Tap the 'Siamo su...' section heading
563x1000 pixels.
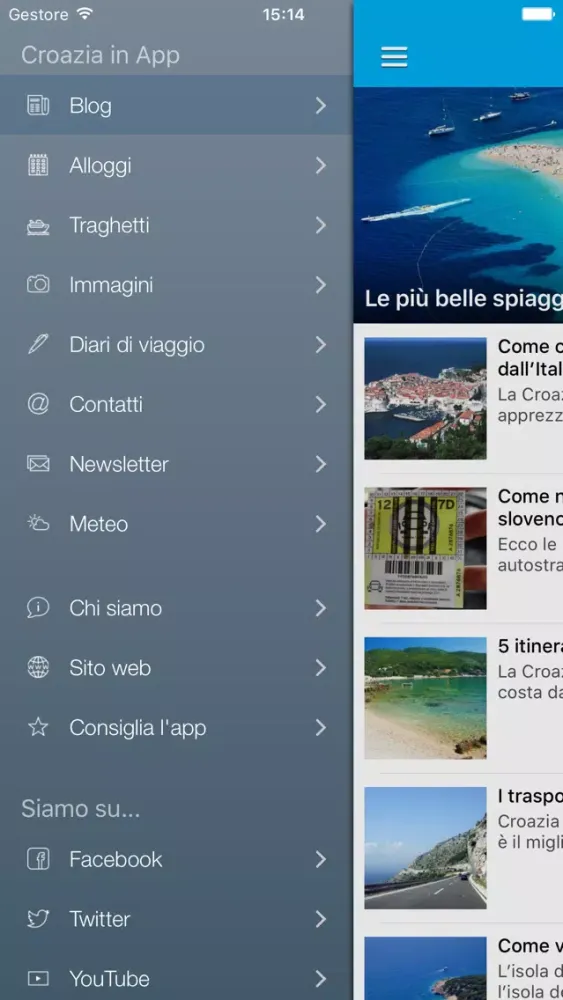tap(81, 809)
